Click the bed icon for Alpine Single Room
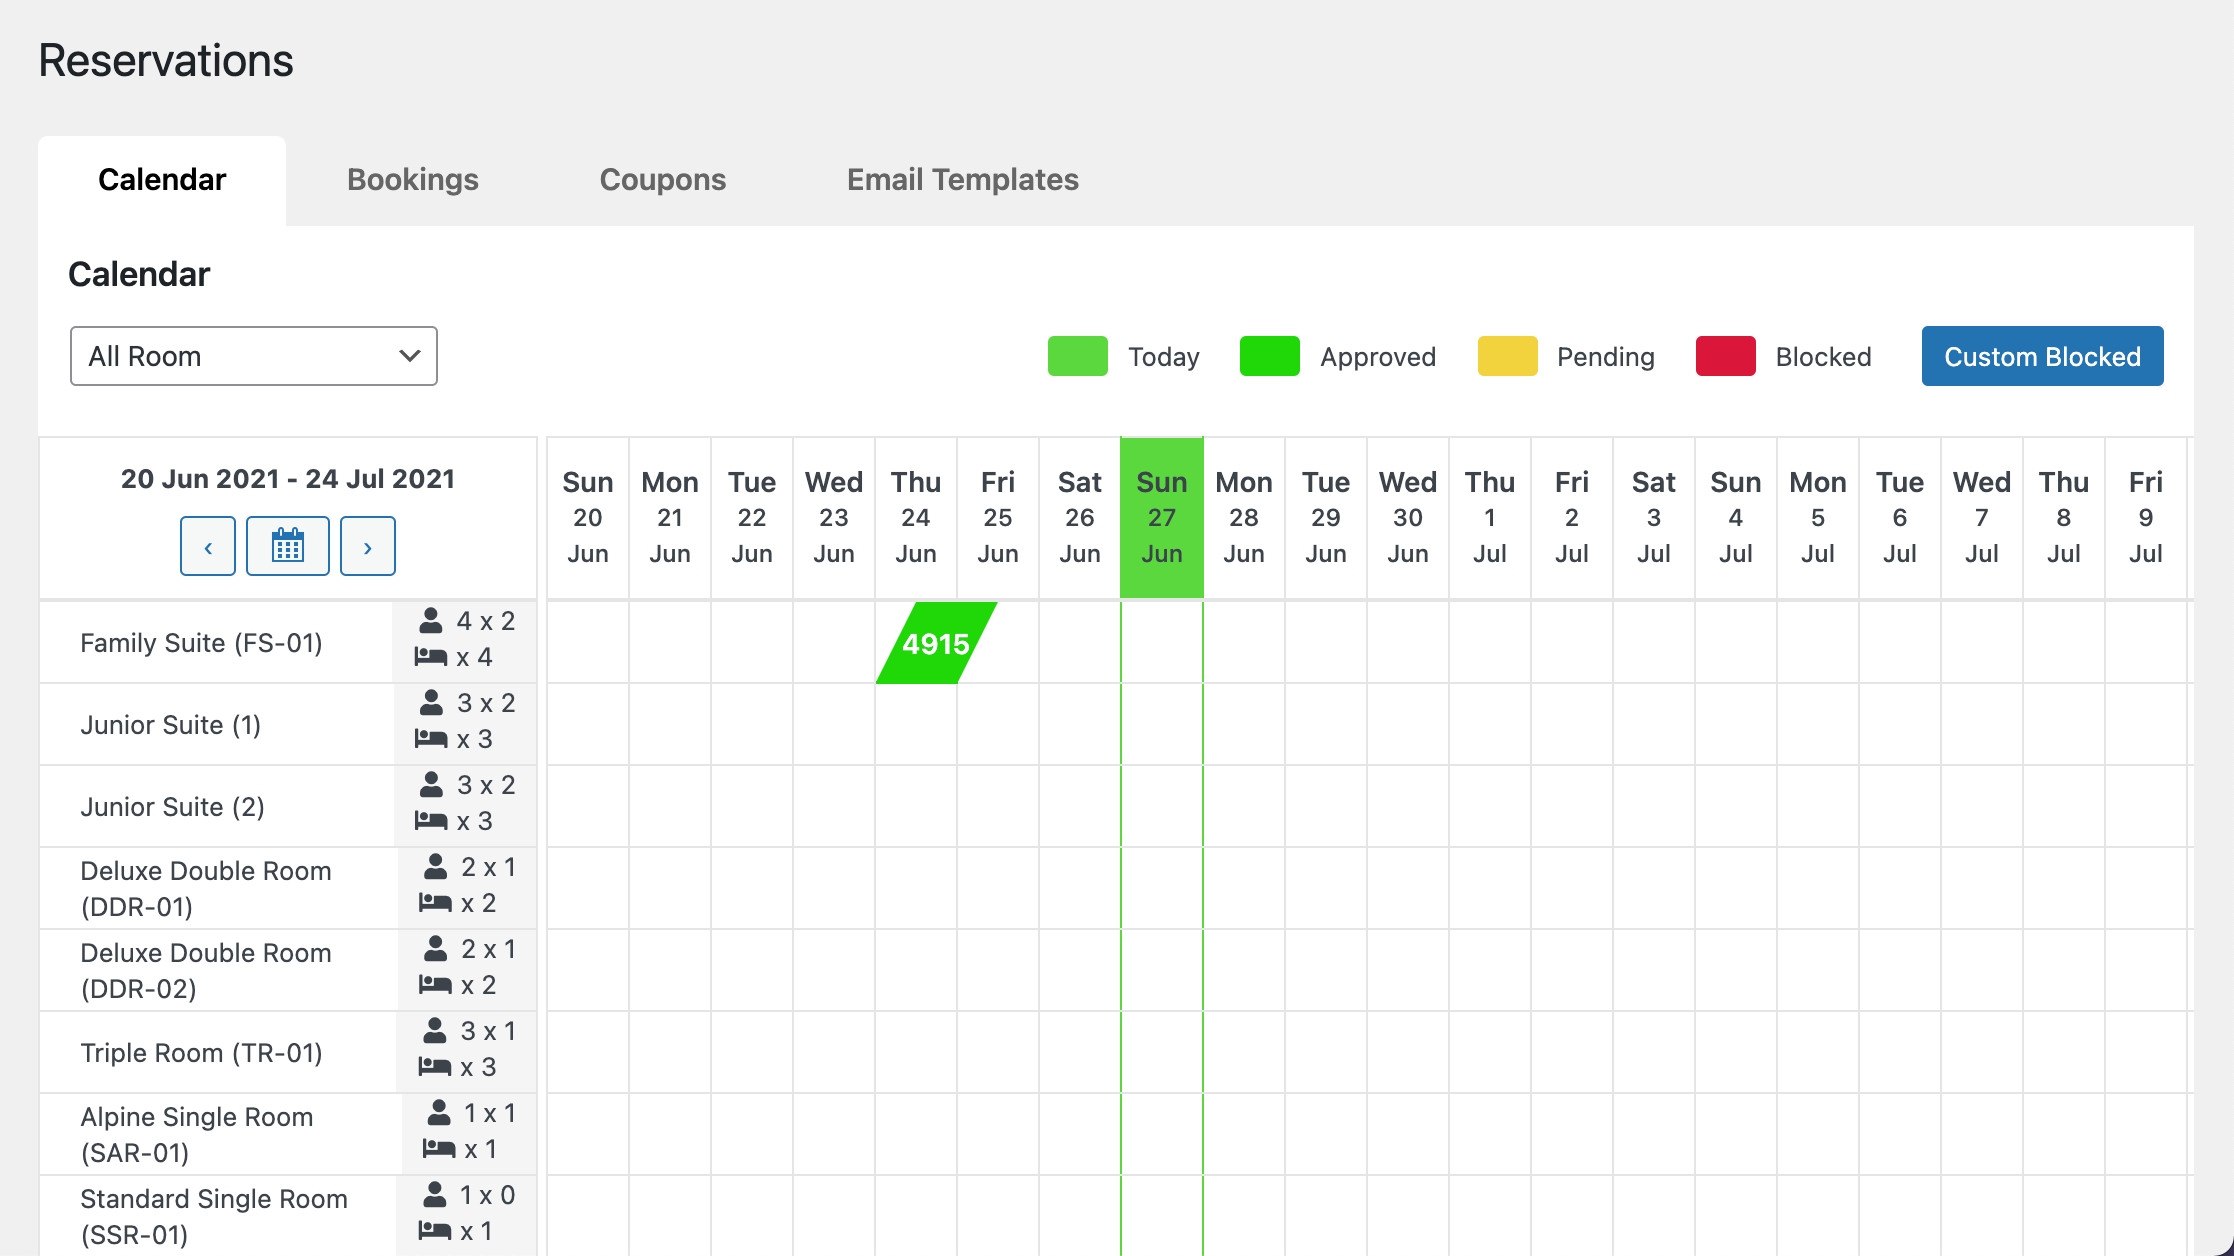 tap(438, 1149)
